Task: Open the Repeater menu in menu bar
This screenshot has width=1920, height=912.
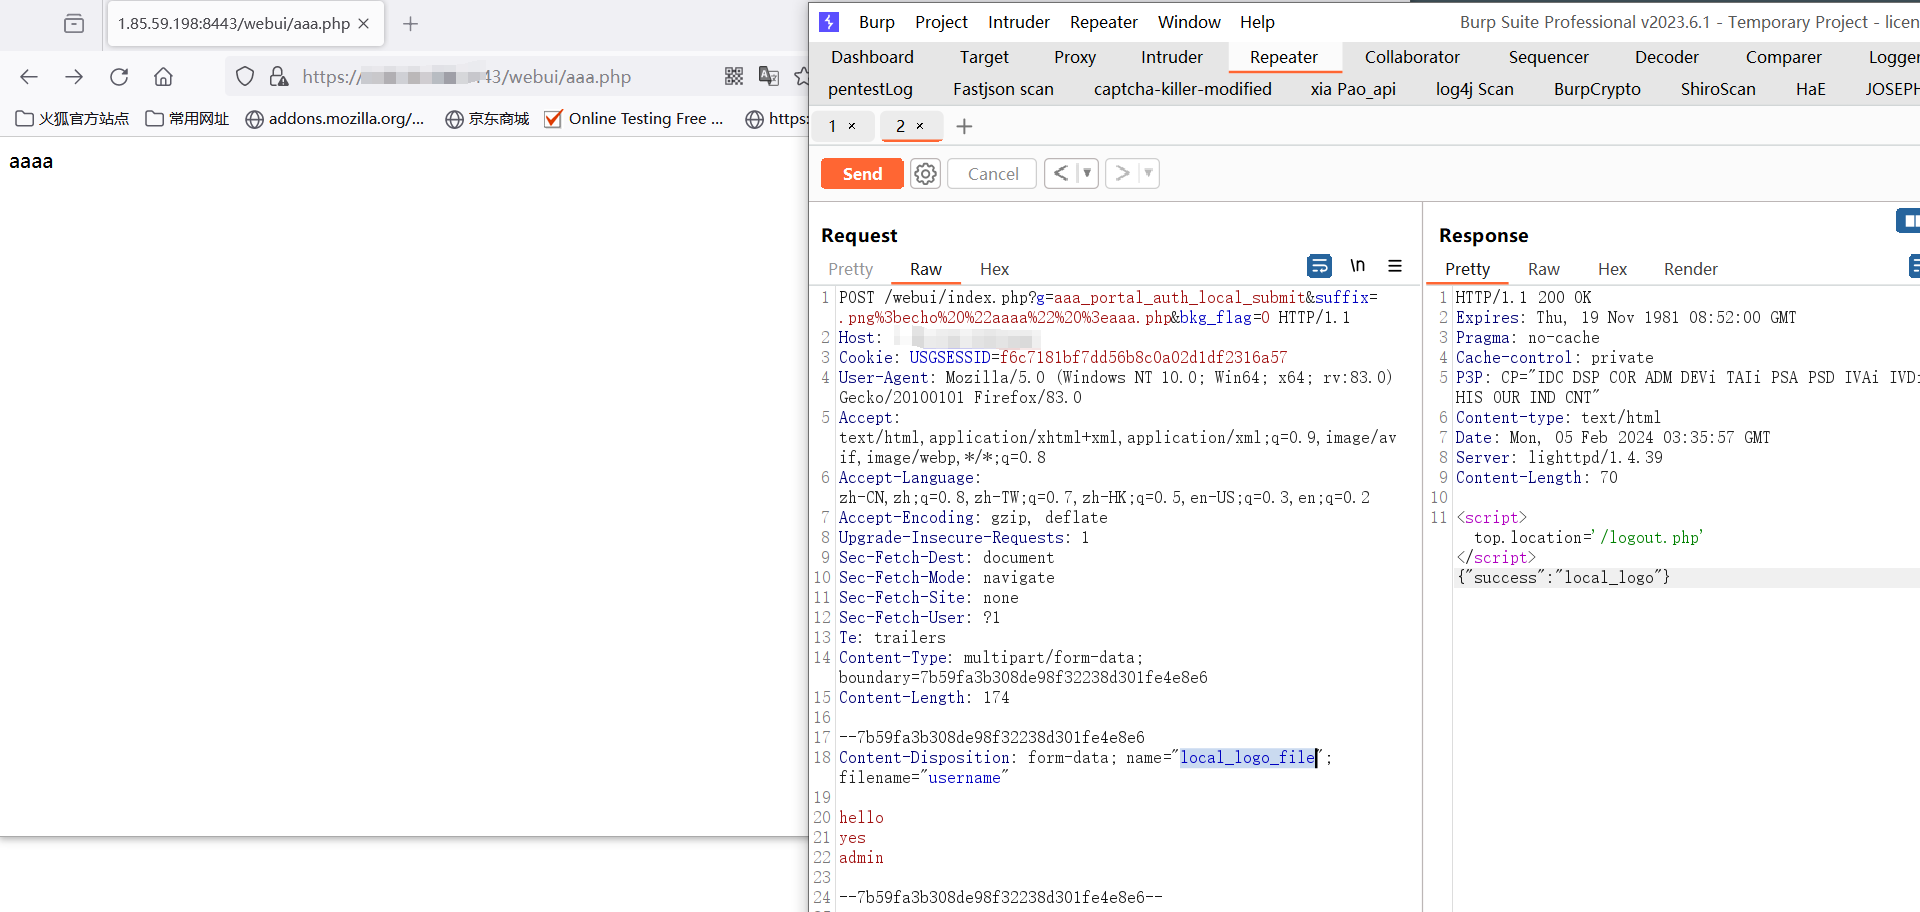Action: click(x=1103, y=22)
